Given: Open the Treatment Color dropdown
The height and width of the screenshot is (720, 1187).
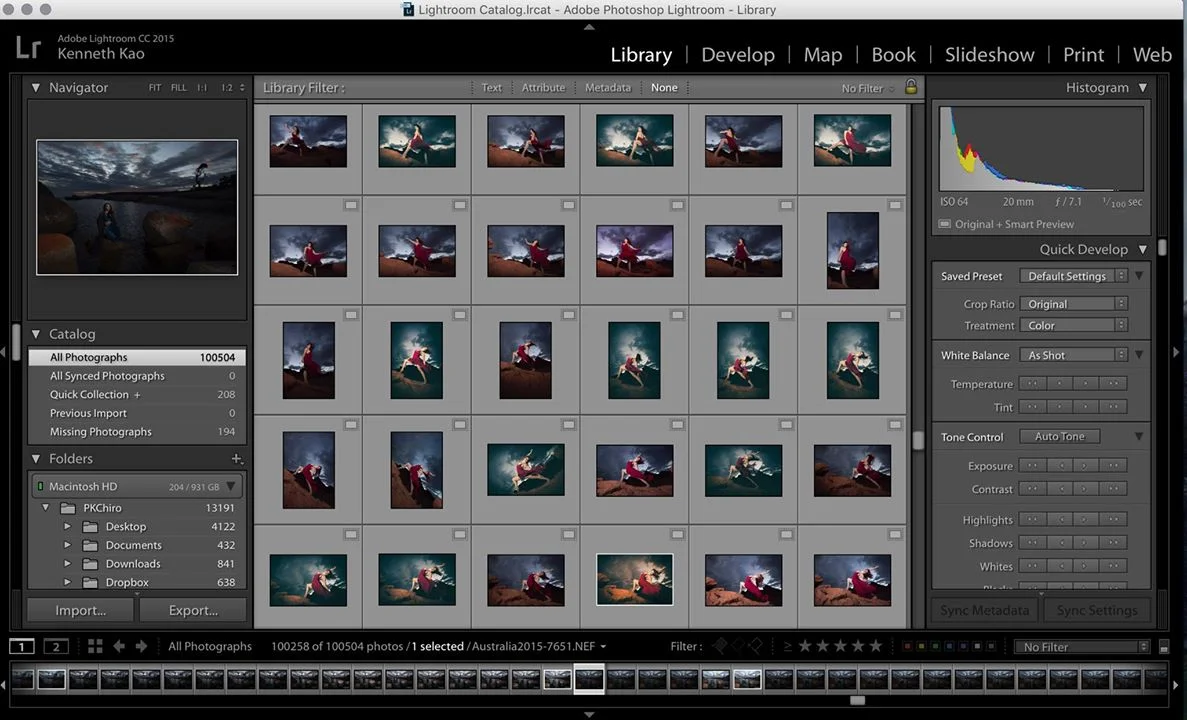Looking at the screenshot, I should (x=1073, y=326).
